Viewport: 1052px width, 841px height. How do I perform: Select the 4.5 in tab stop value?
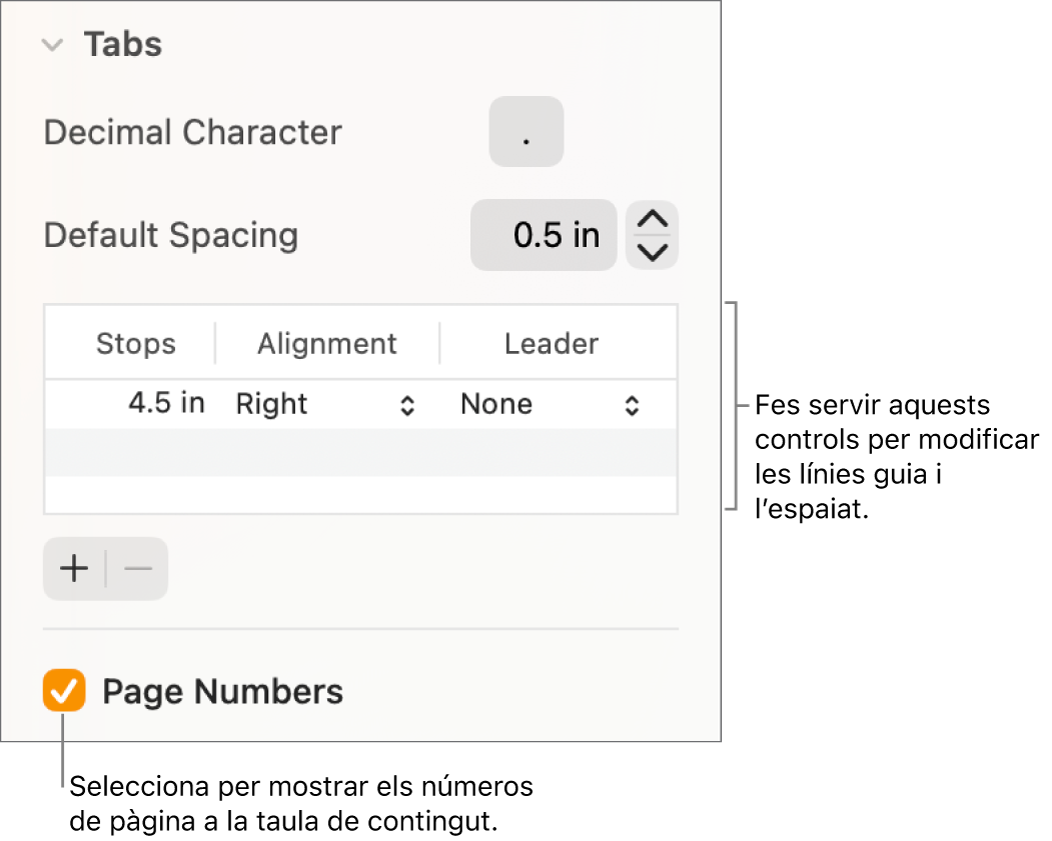[x=166, y=404]
